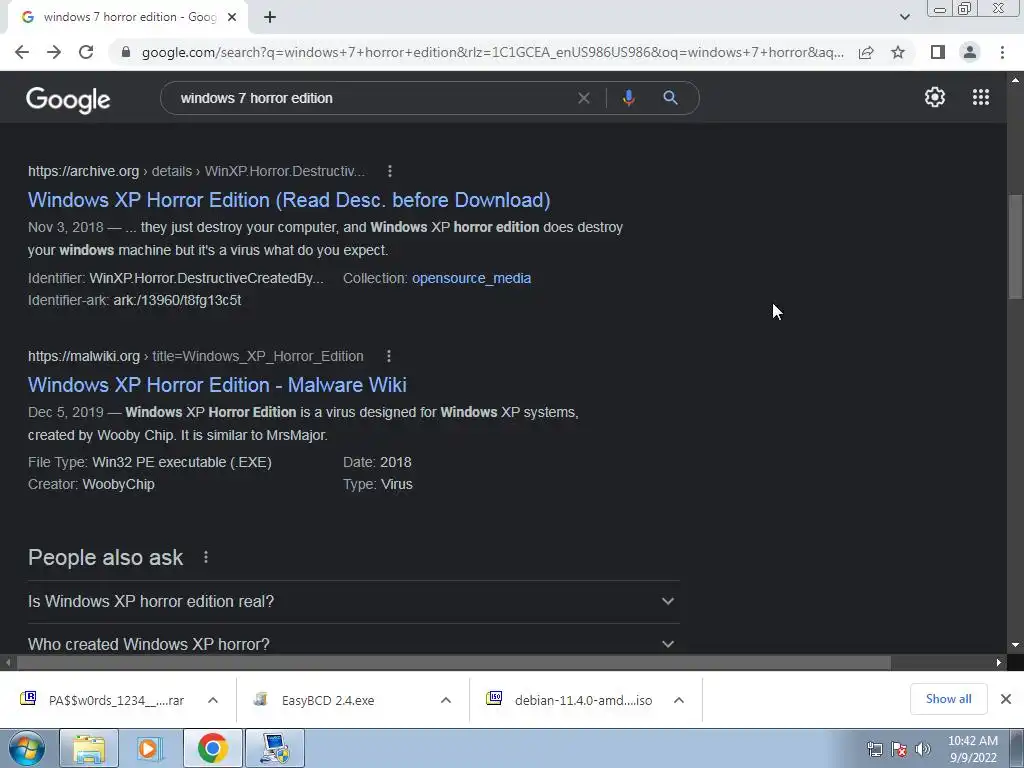Submit the search with the magnifier icon
Screen dimensions: 1024x768
pyautogui.click(x=670, y=98)
